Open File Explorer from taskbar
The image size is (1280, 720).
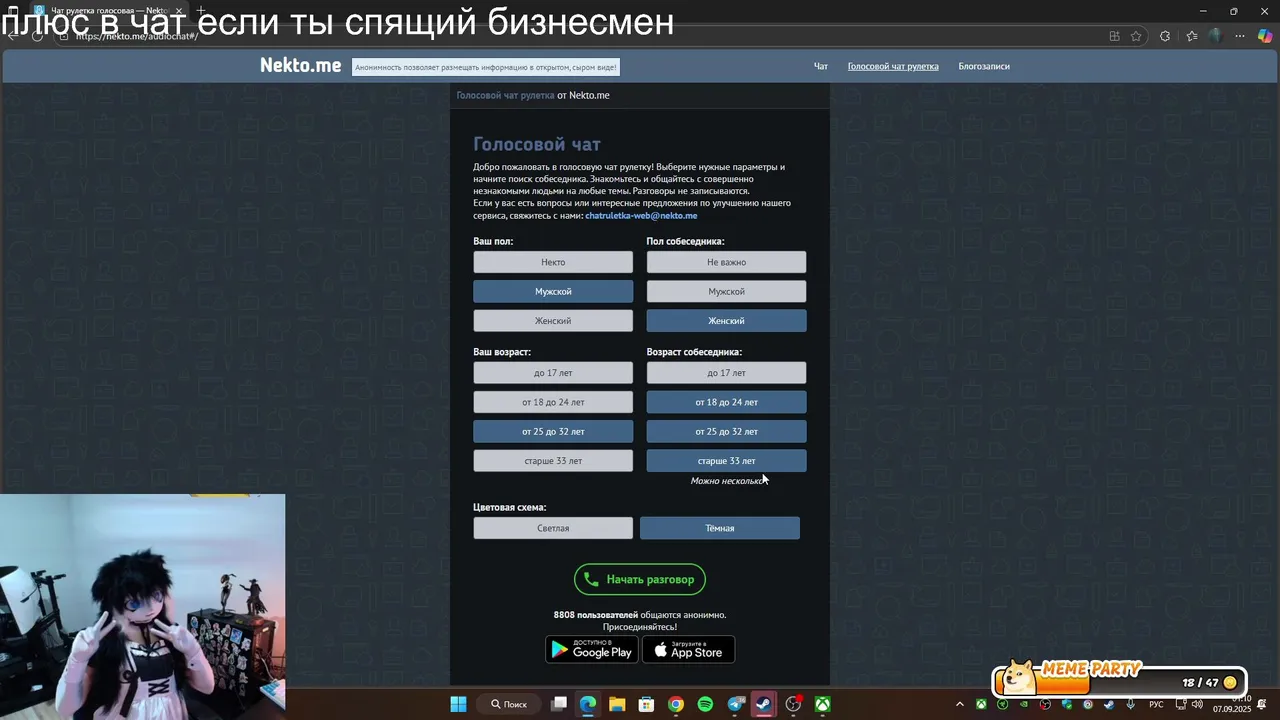click(617, 704)
